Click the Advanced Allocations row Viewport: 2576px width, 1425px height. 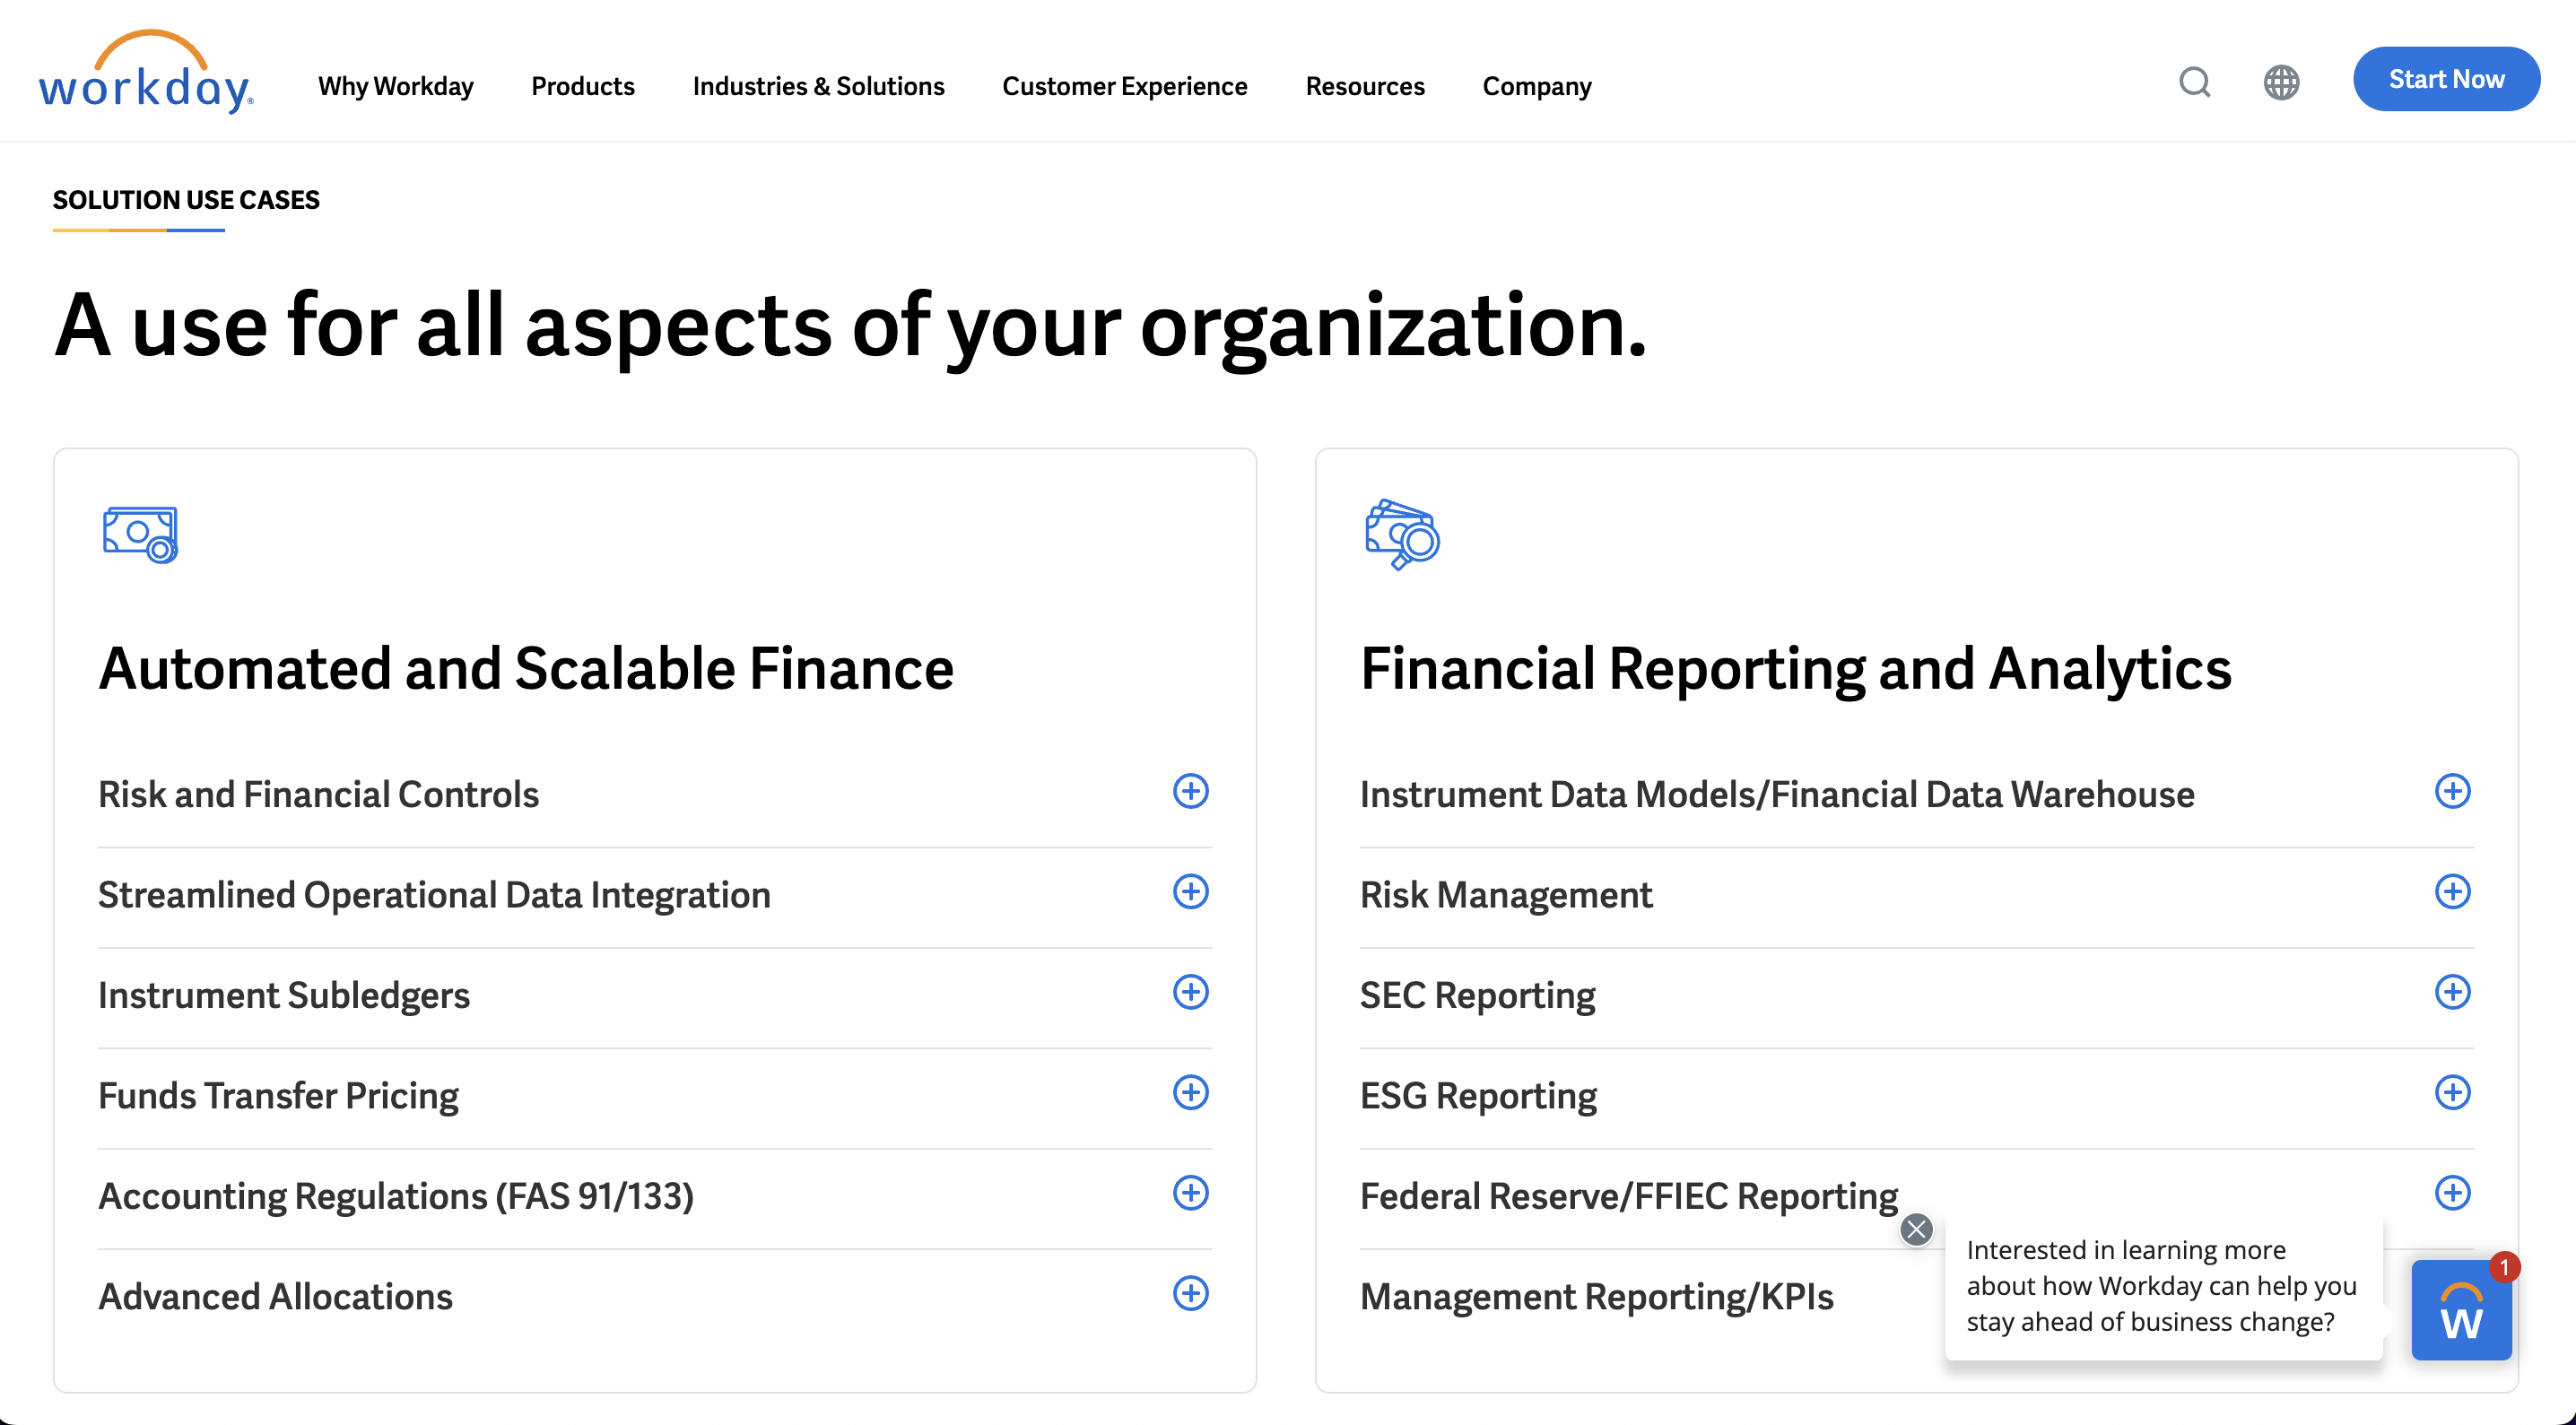[x=275, y=1296]
